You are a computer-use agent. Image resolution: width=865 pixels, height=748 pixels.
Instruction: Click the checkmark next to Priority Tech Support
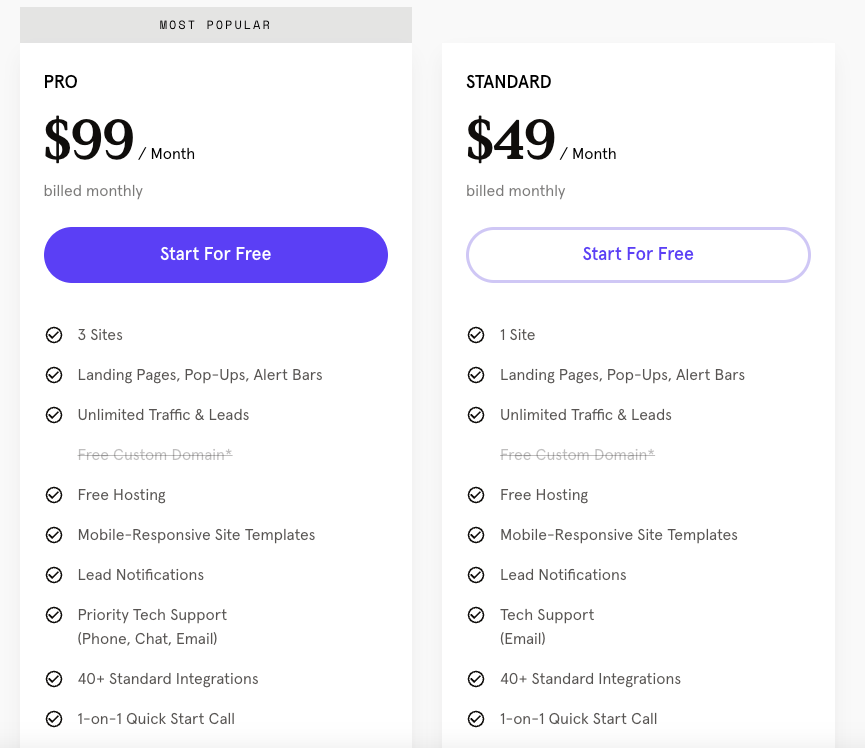[54, 615]
